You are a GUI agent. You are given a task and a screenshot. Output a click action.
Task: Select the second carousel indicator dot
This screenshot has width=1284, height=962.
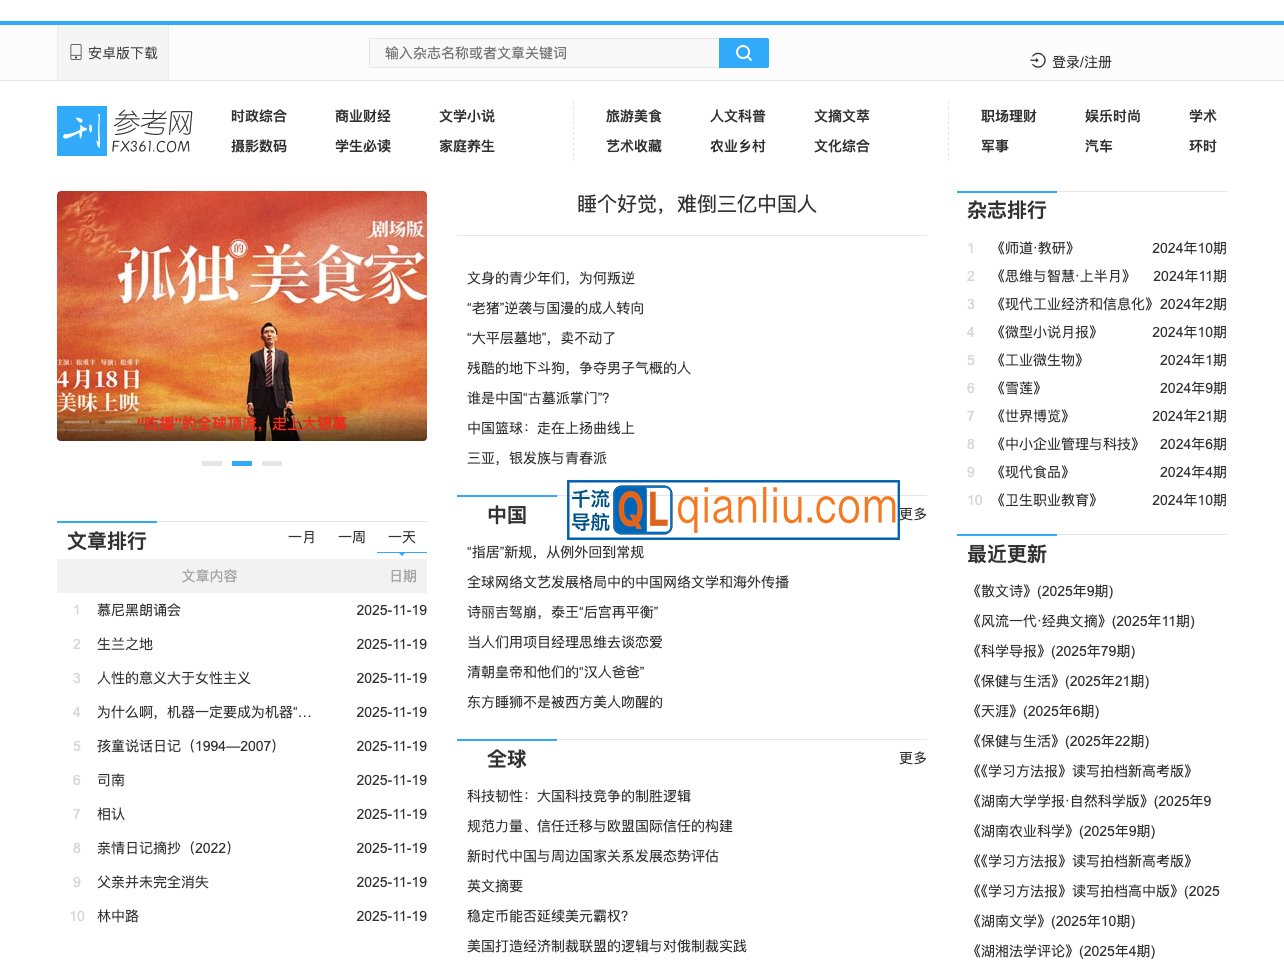[242, 463]
